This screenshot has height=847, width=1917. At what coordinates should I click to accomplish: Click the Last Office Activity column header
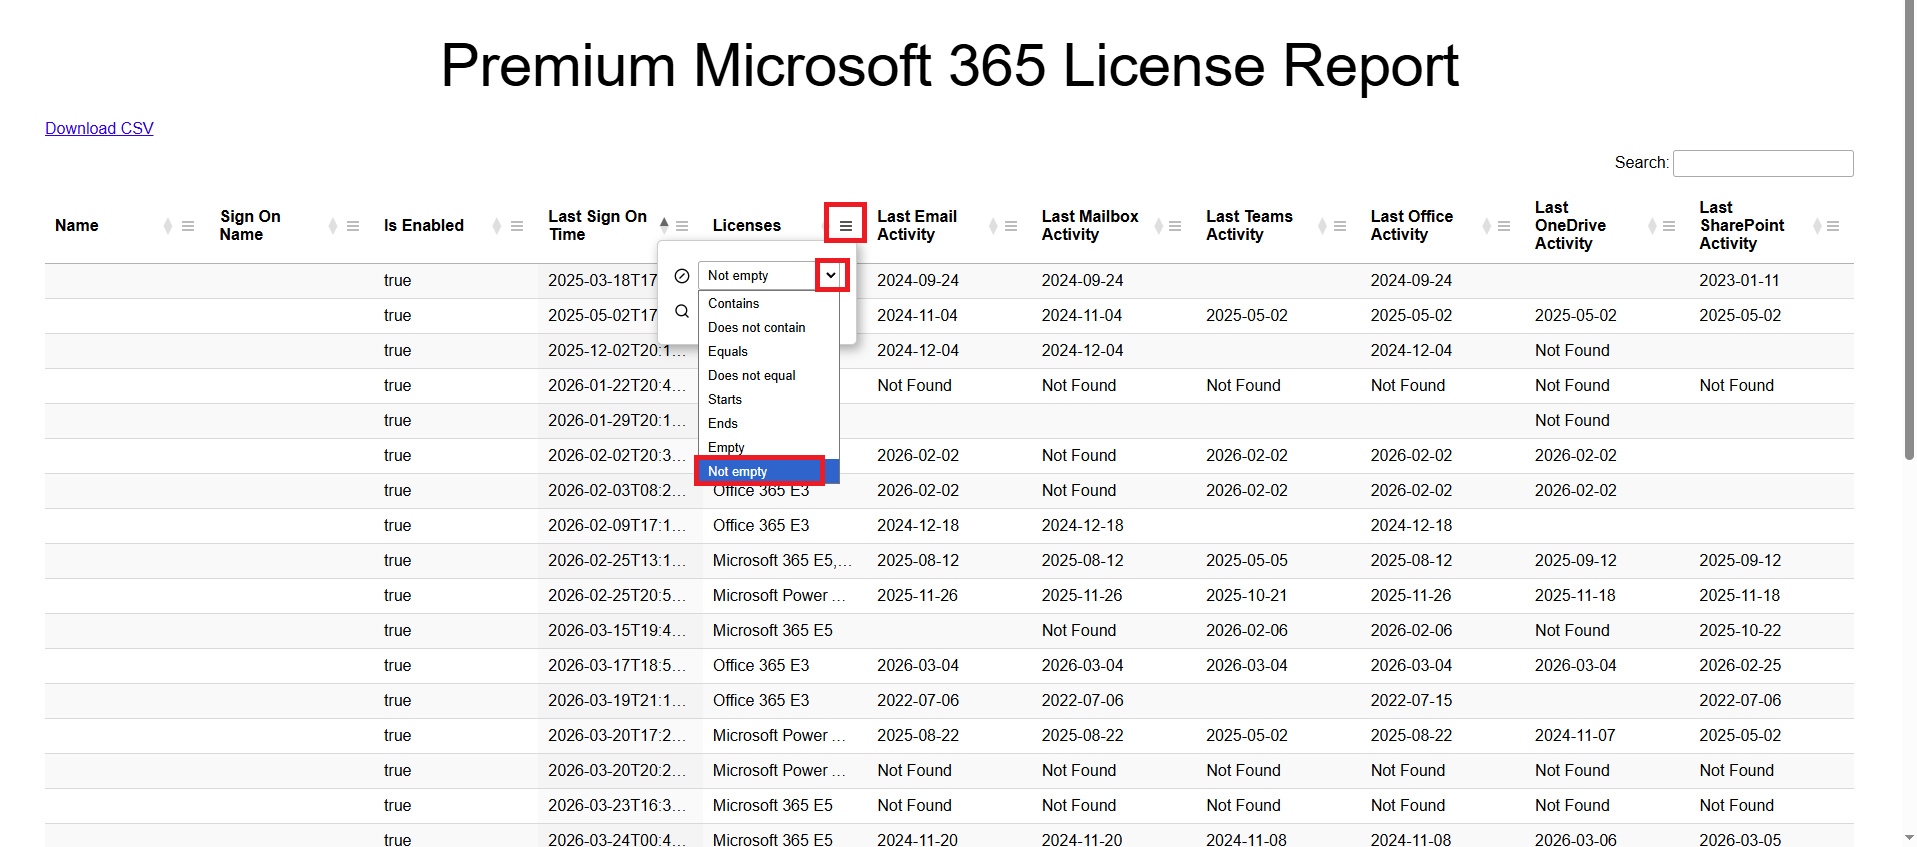pyautogui.click(x=1411, y=225)
